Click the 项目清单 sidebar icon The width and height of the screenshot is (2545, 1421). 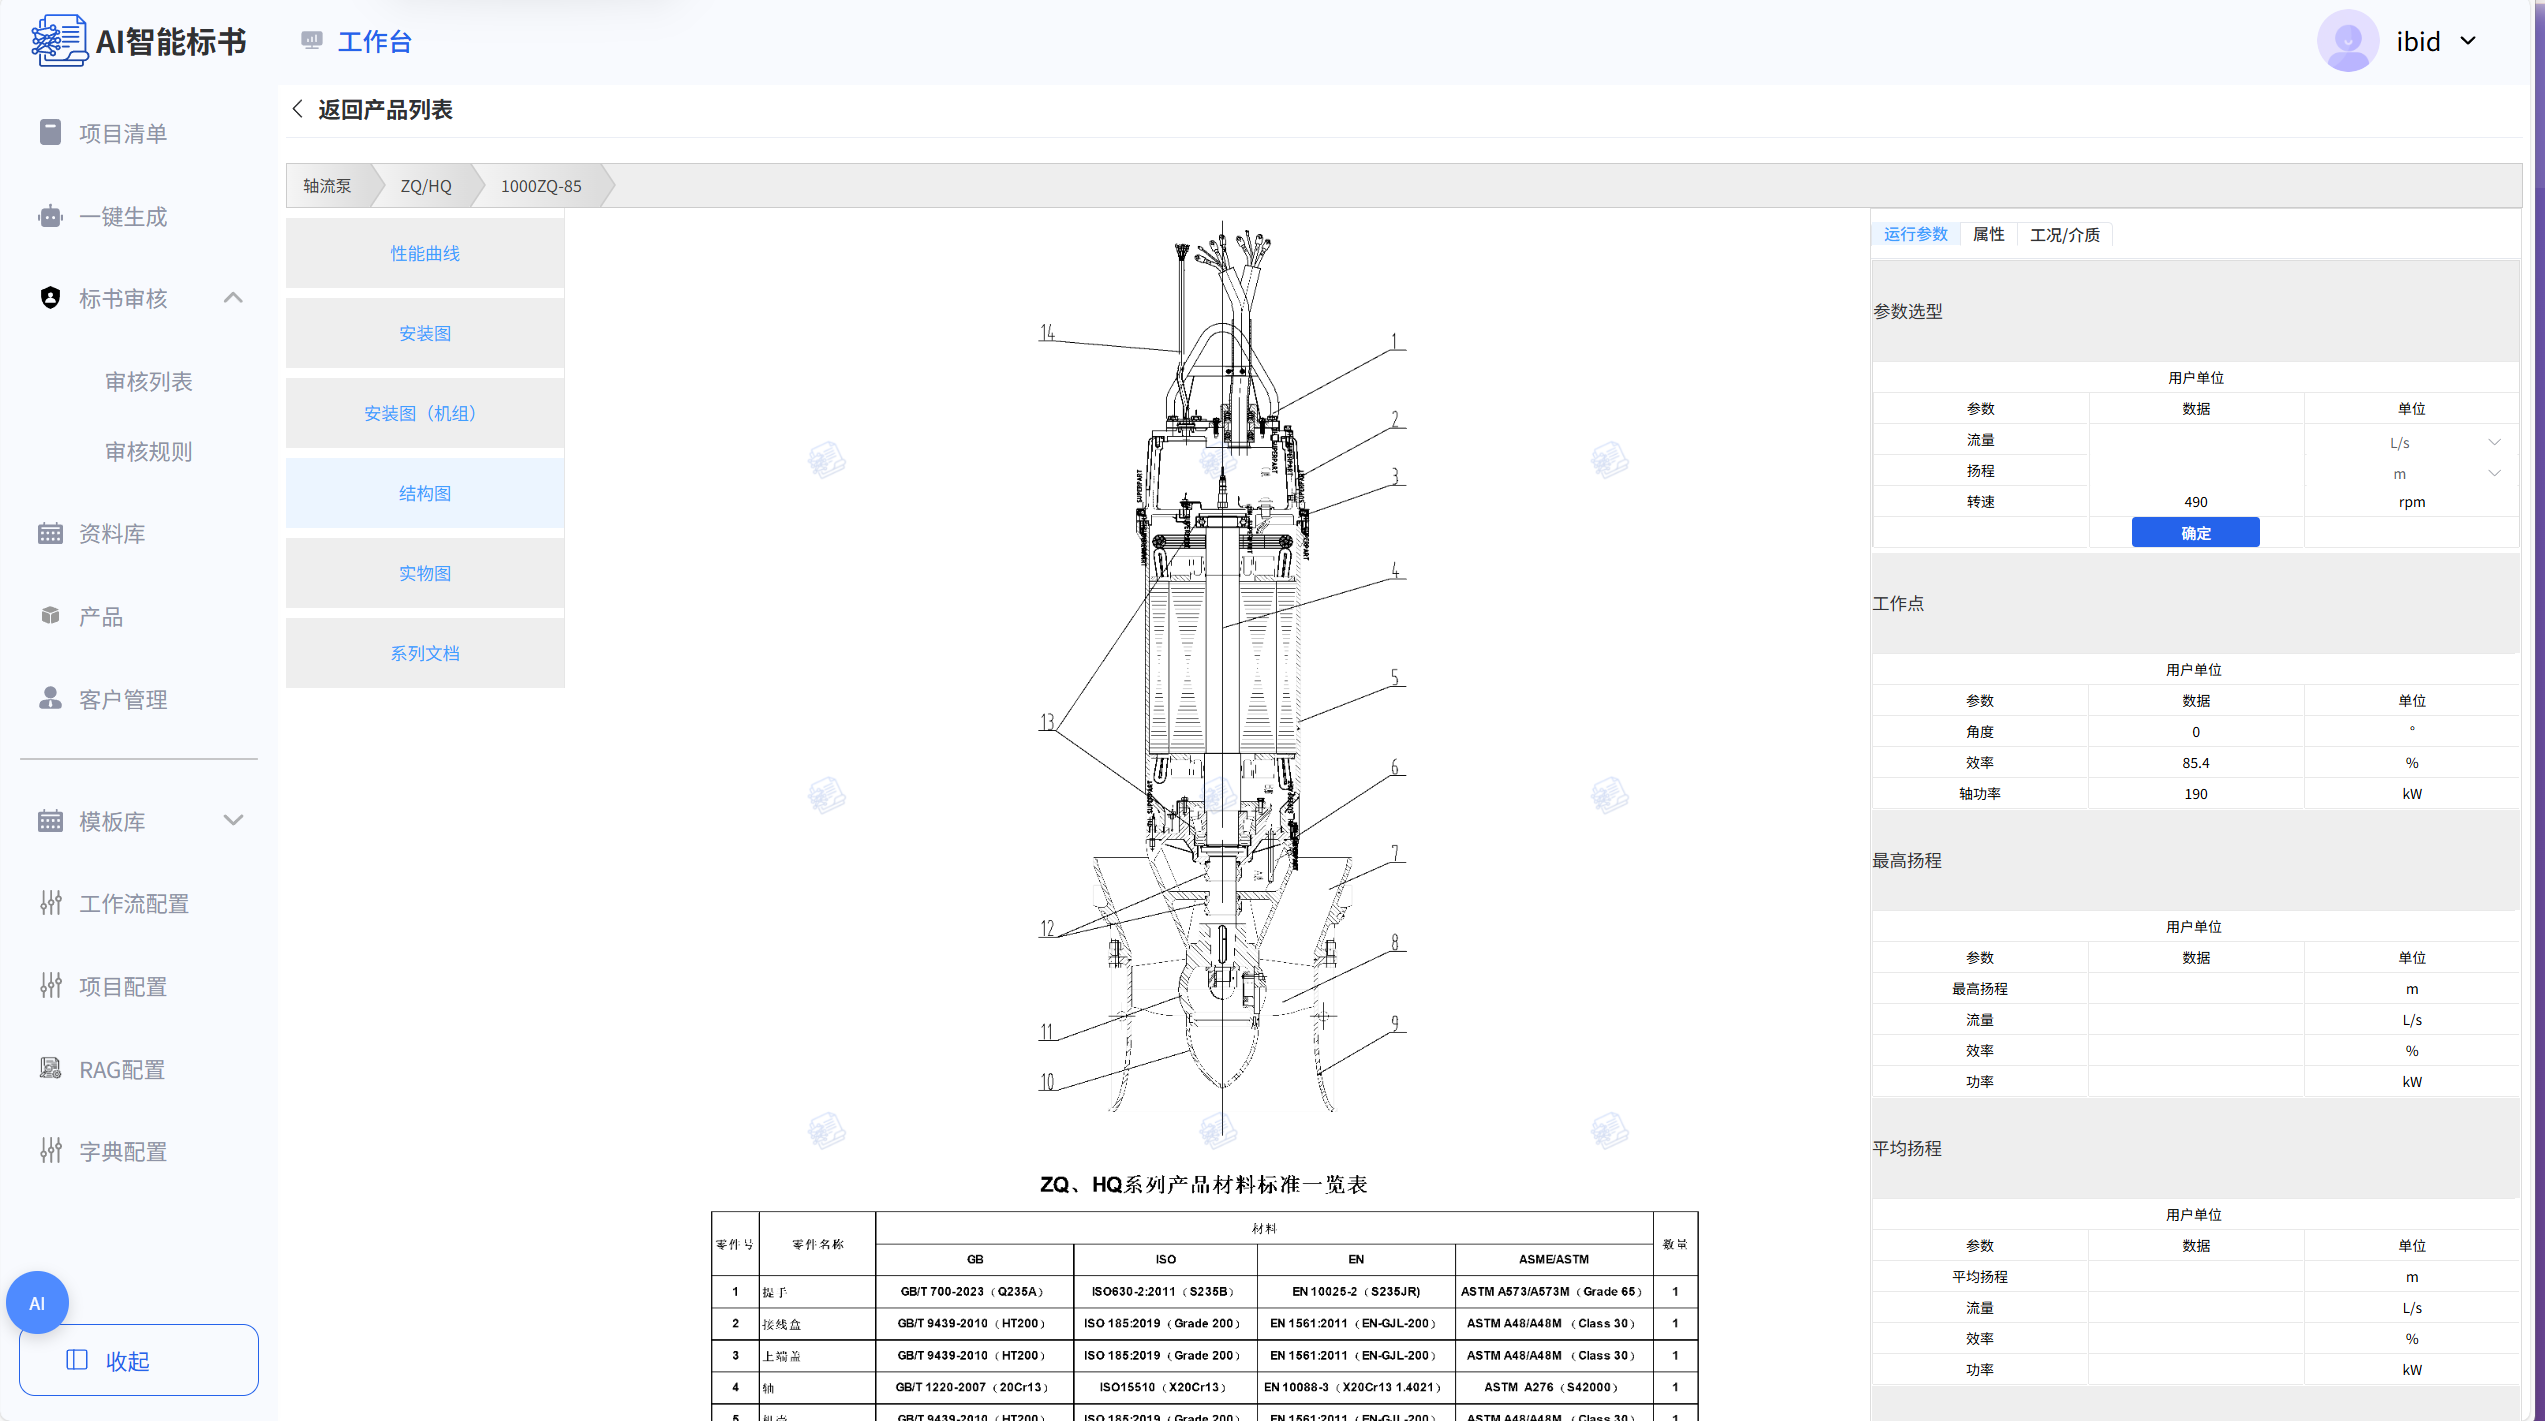click(x=50, y=133)
